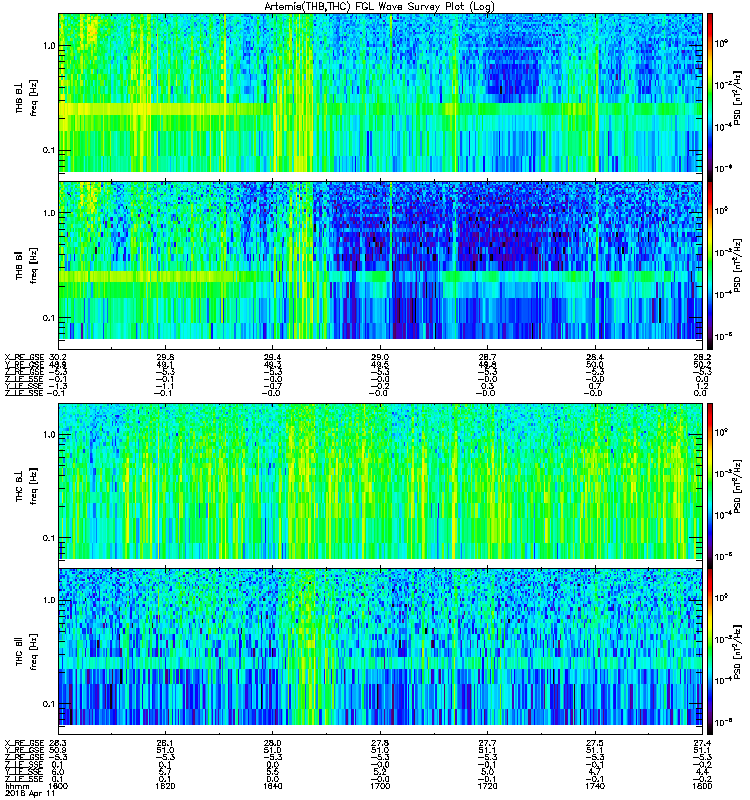Click the PSD [nT²/Hz] label of THB B-parallel color bar

coord(737,265)
